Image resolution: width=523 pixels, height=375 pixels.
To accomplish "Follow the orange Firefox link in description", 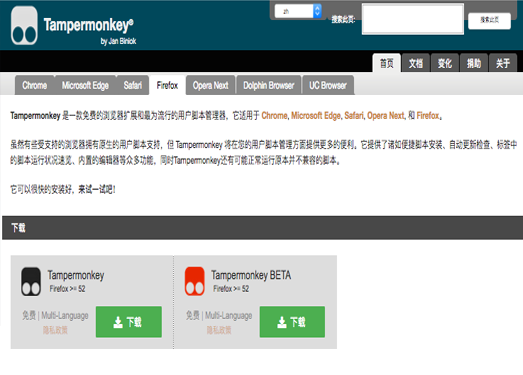I will 428,115.
